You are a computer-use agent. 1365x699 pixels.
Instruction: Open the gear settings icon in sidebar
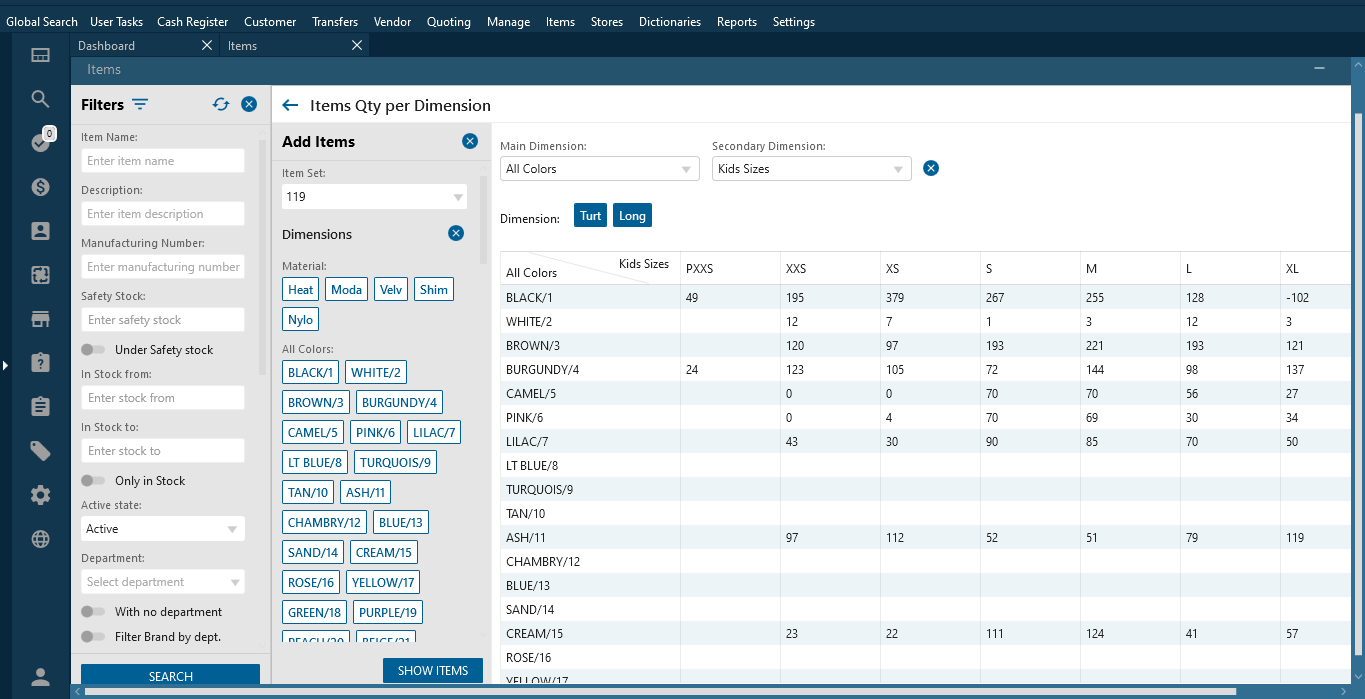[40, 495]
